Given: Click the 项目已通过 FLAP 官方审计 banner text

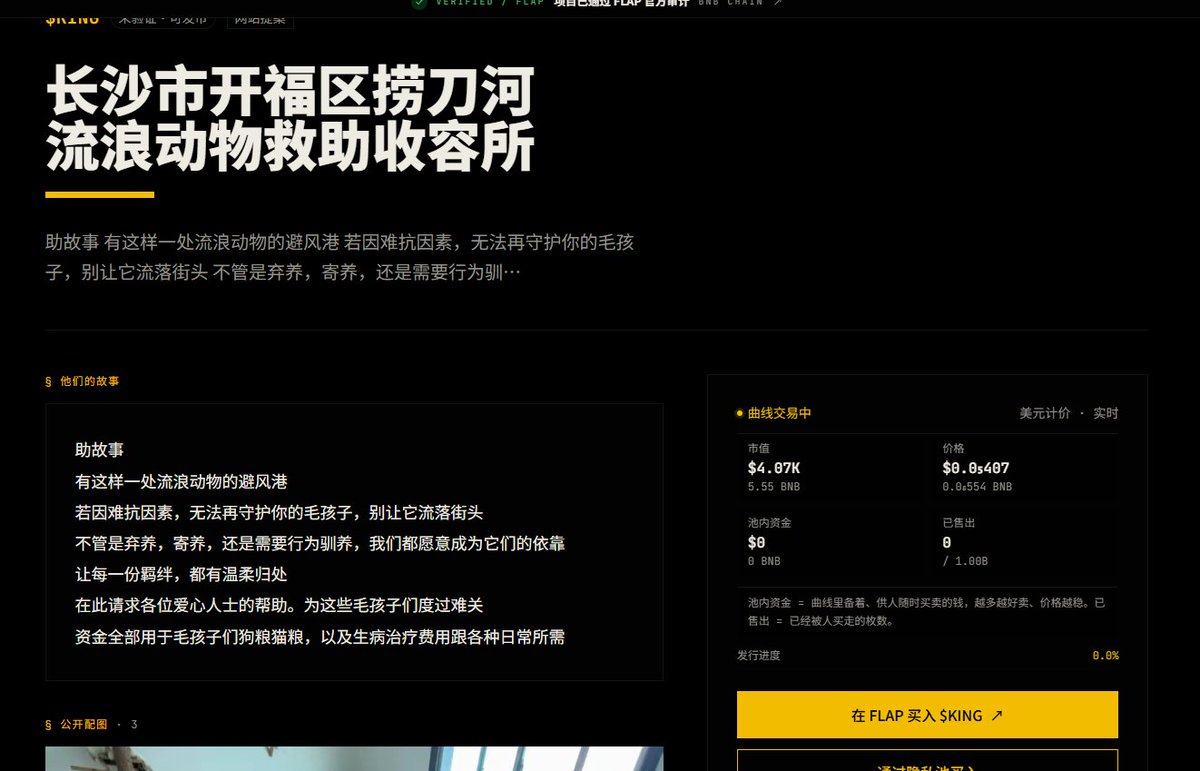Looking at the screenshot, I should point(620,3).
